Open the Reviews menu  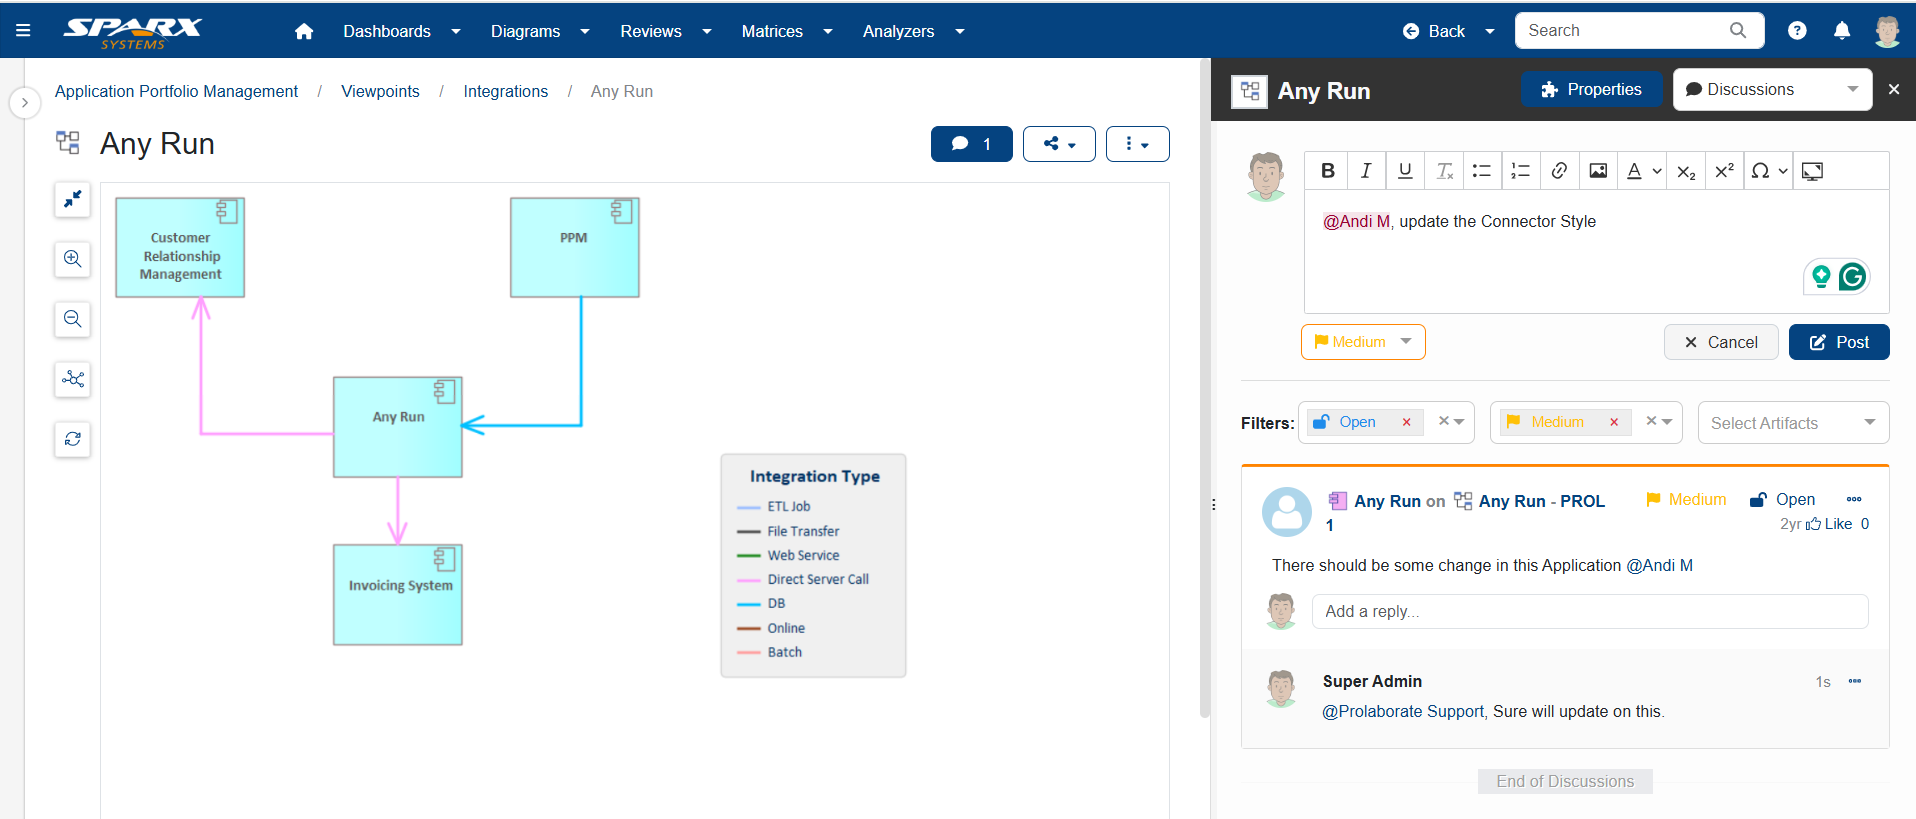[666, 31]
